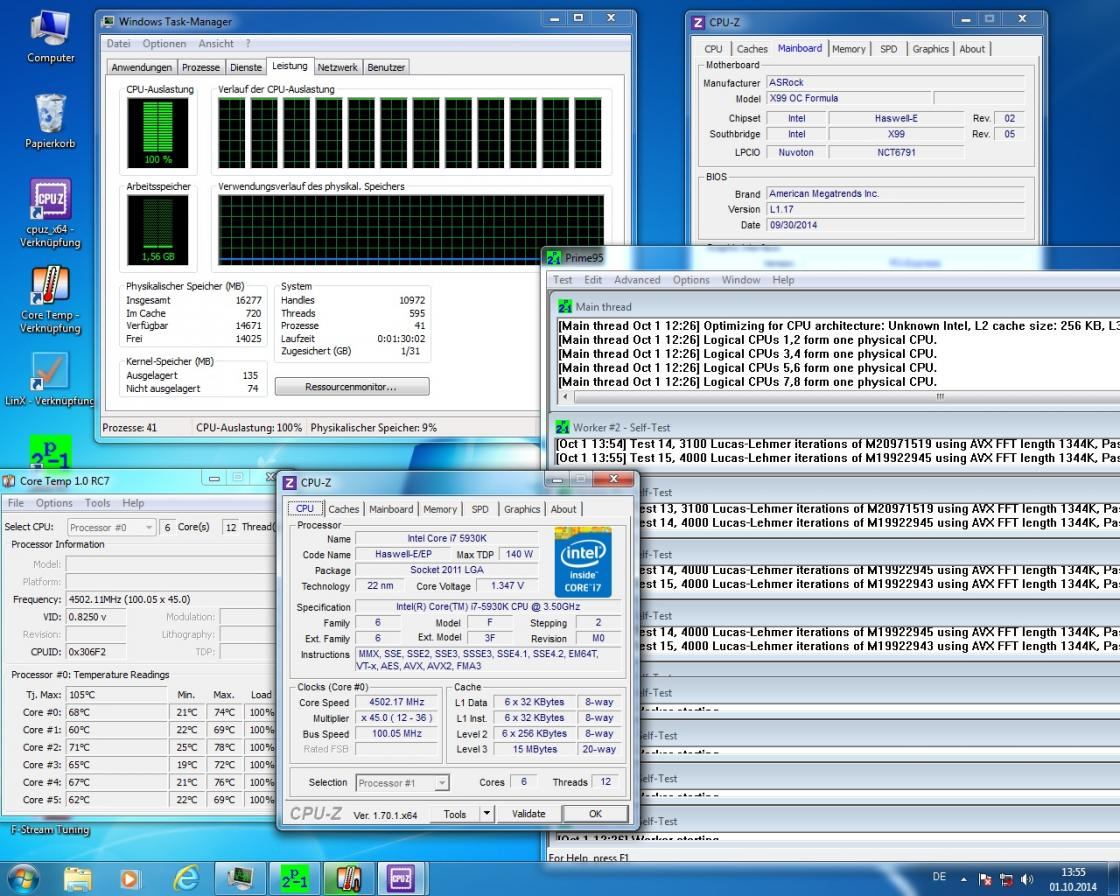Switch to Graphics tab in front CPU-Z
Image resolution: width=1120 pixels, height=896 pixels.
[521, 509]
